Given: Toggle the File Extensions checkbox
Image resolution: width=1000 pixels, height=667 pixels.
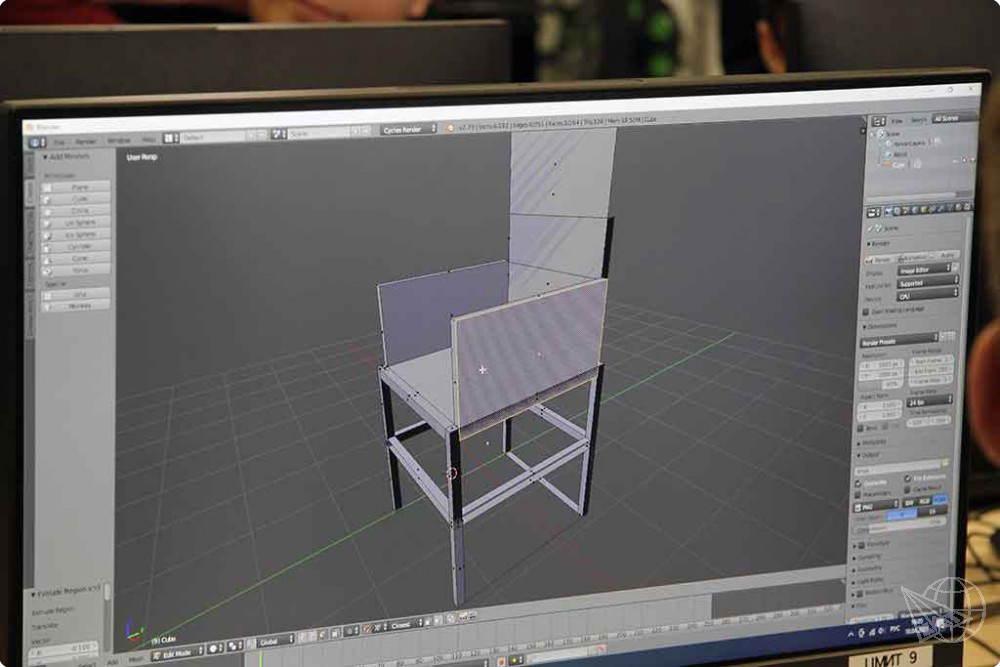Looking at the screenshot, I should coord(908,478).
